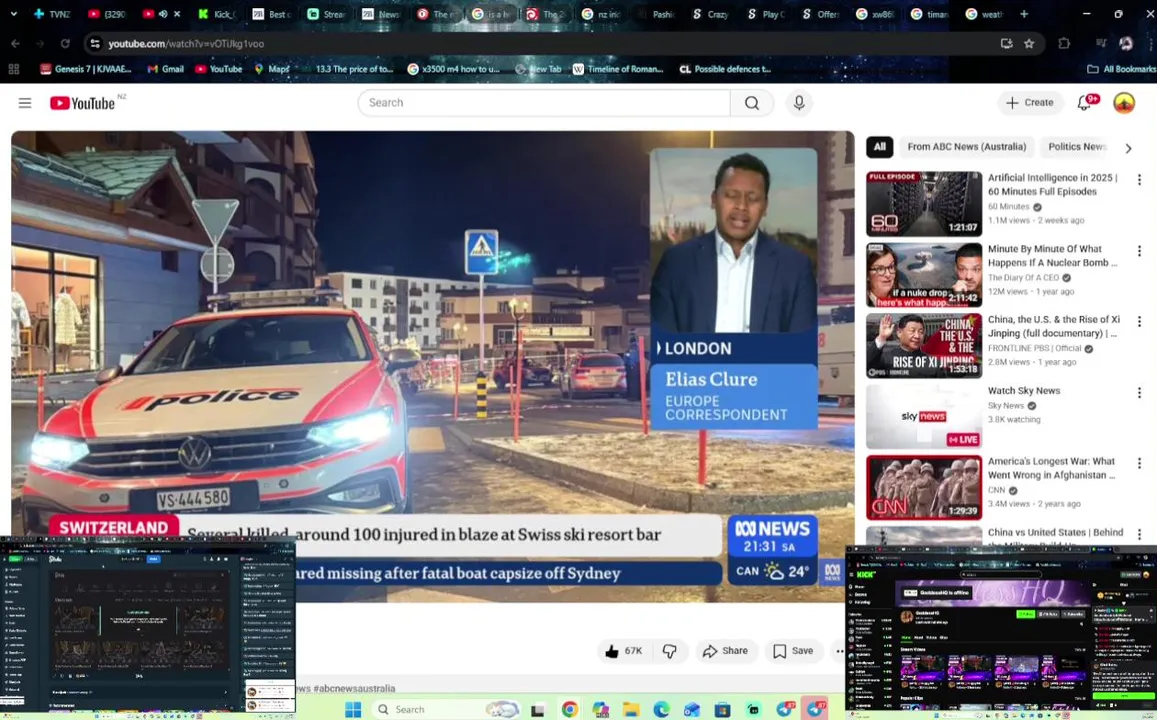The height and width of the screenshot is (720, 1157).
Task: Open Microsoft Store from taskbar
Action: 722,710
